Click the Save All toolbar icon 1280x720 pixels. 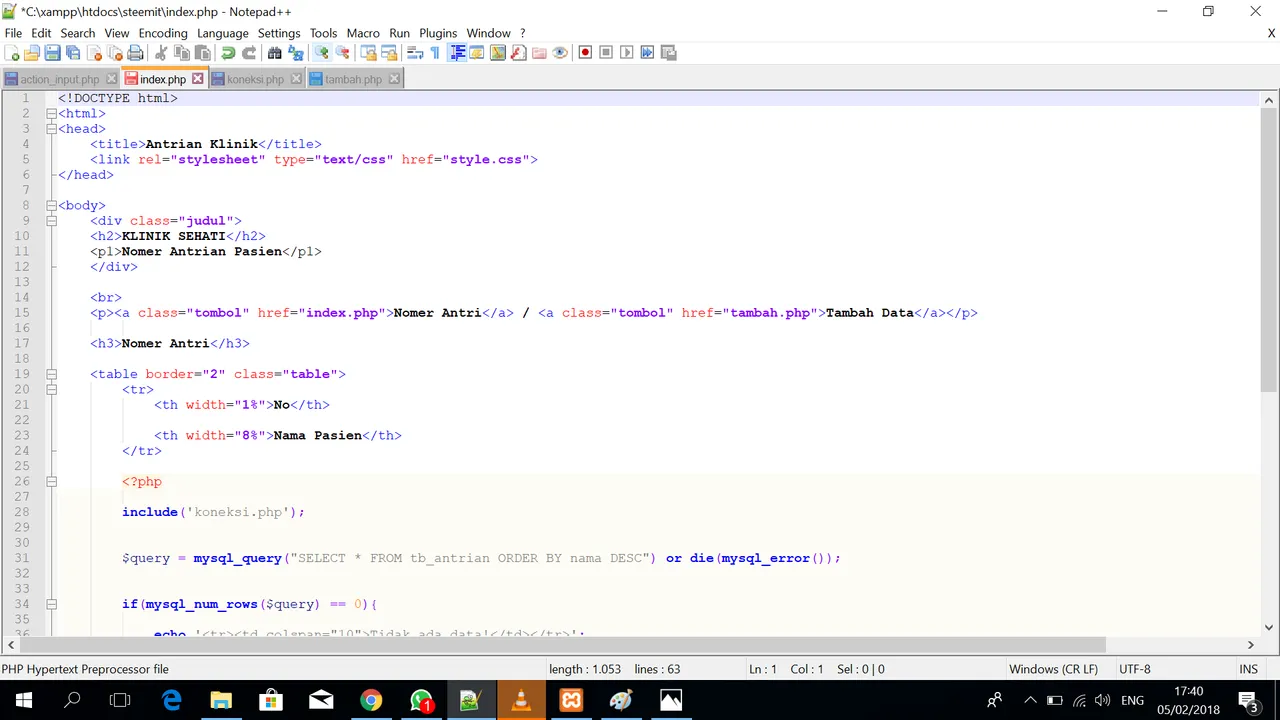73,53
